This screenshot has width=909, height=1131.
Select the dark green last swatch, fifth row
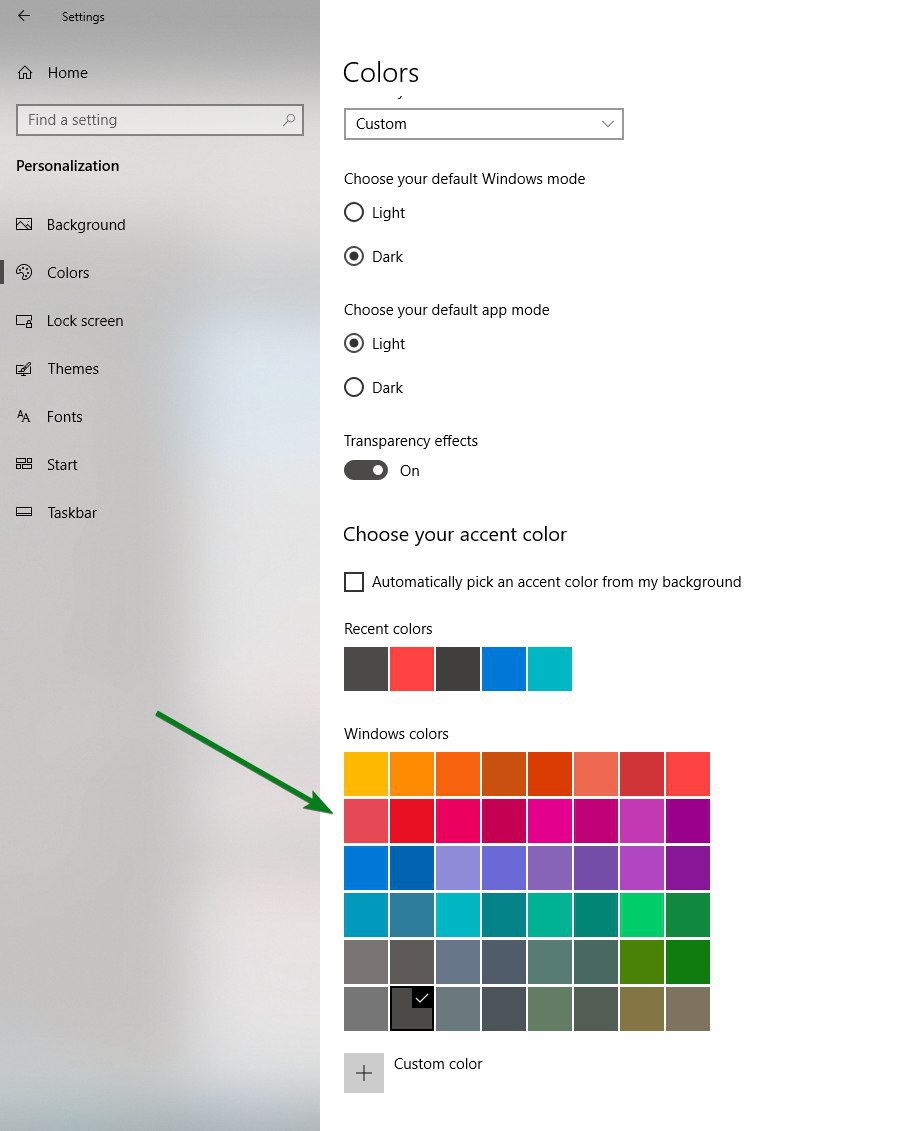[688, 961]
